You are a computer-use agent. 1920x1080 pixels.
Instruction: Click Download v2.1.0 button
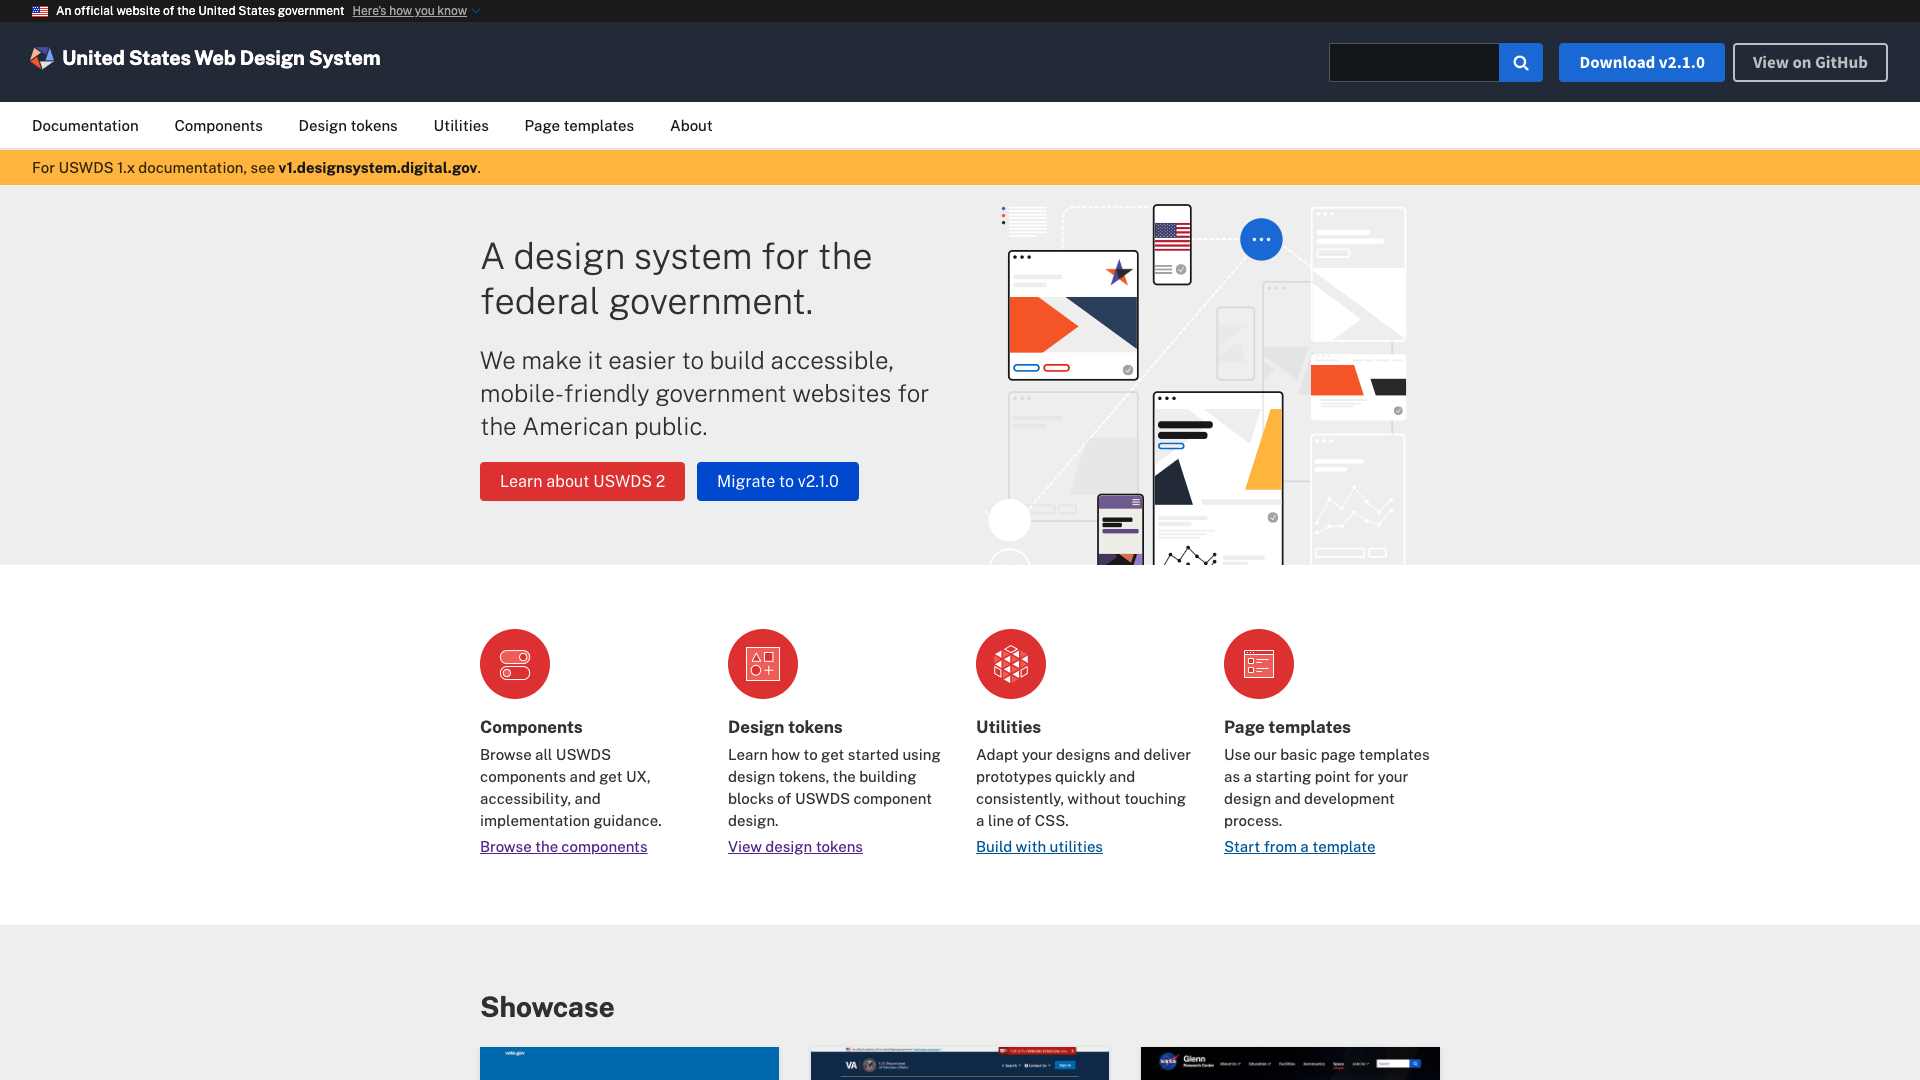[x=1641, y=62]
